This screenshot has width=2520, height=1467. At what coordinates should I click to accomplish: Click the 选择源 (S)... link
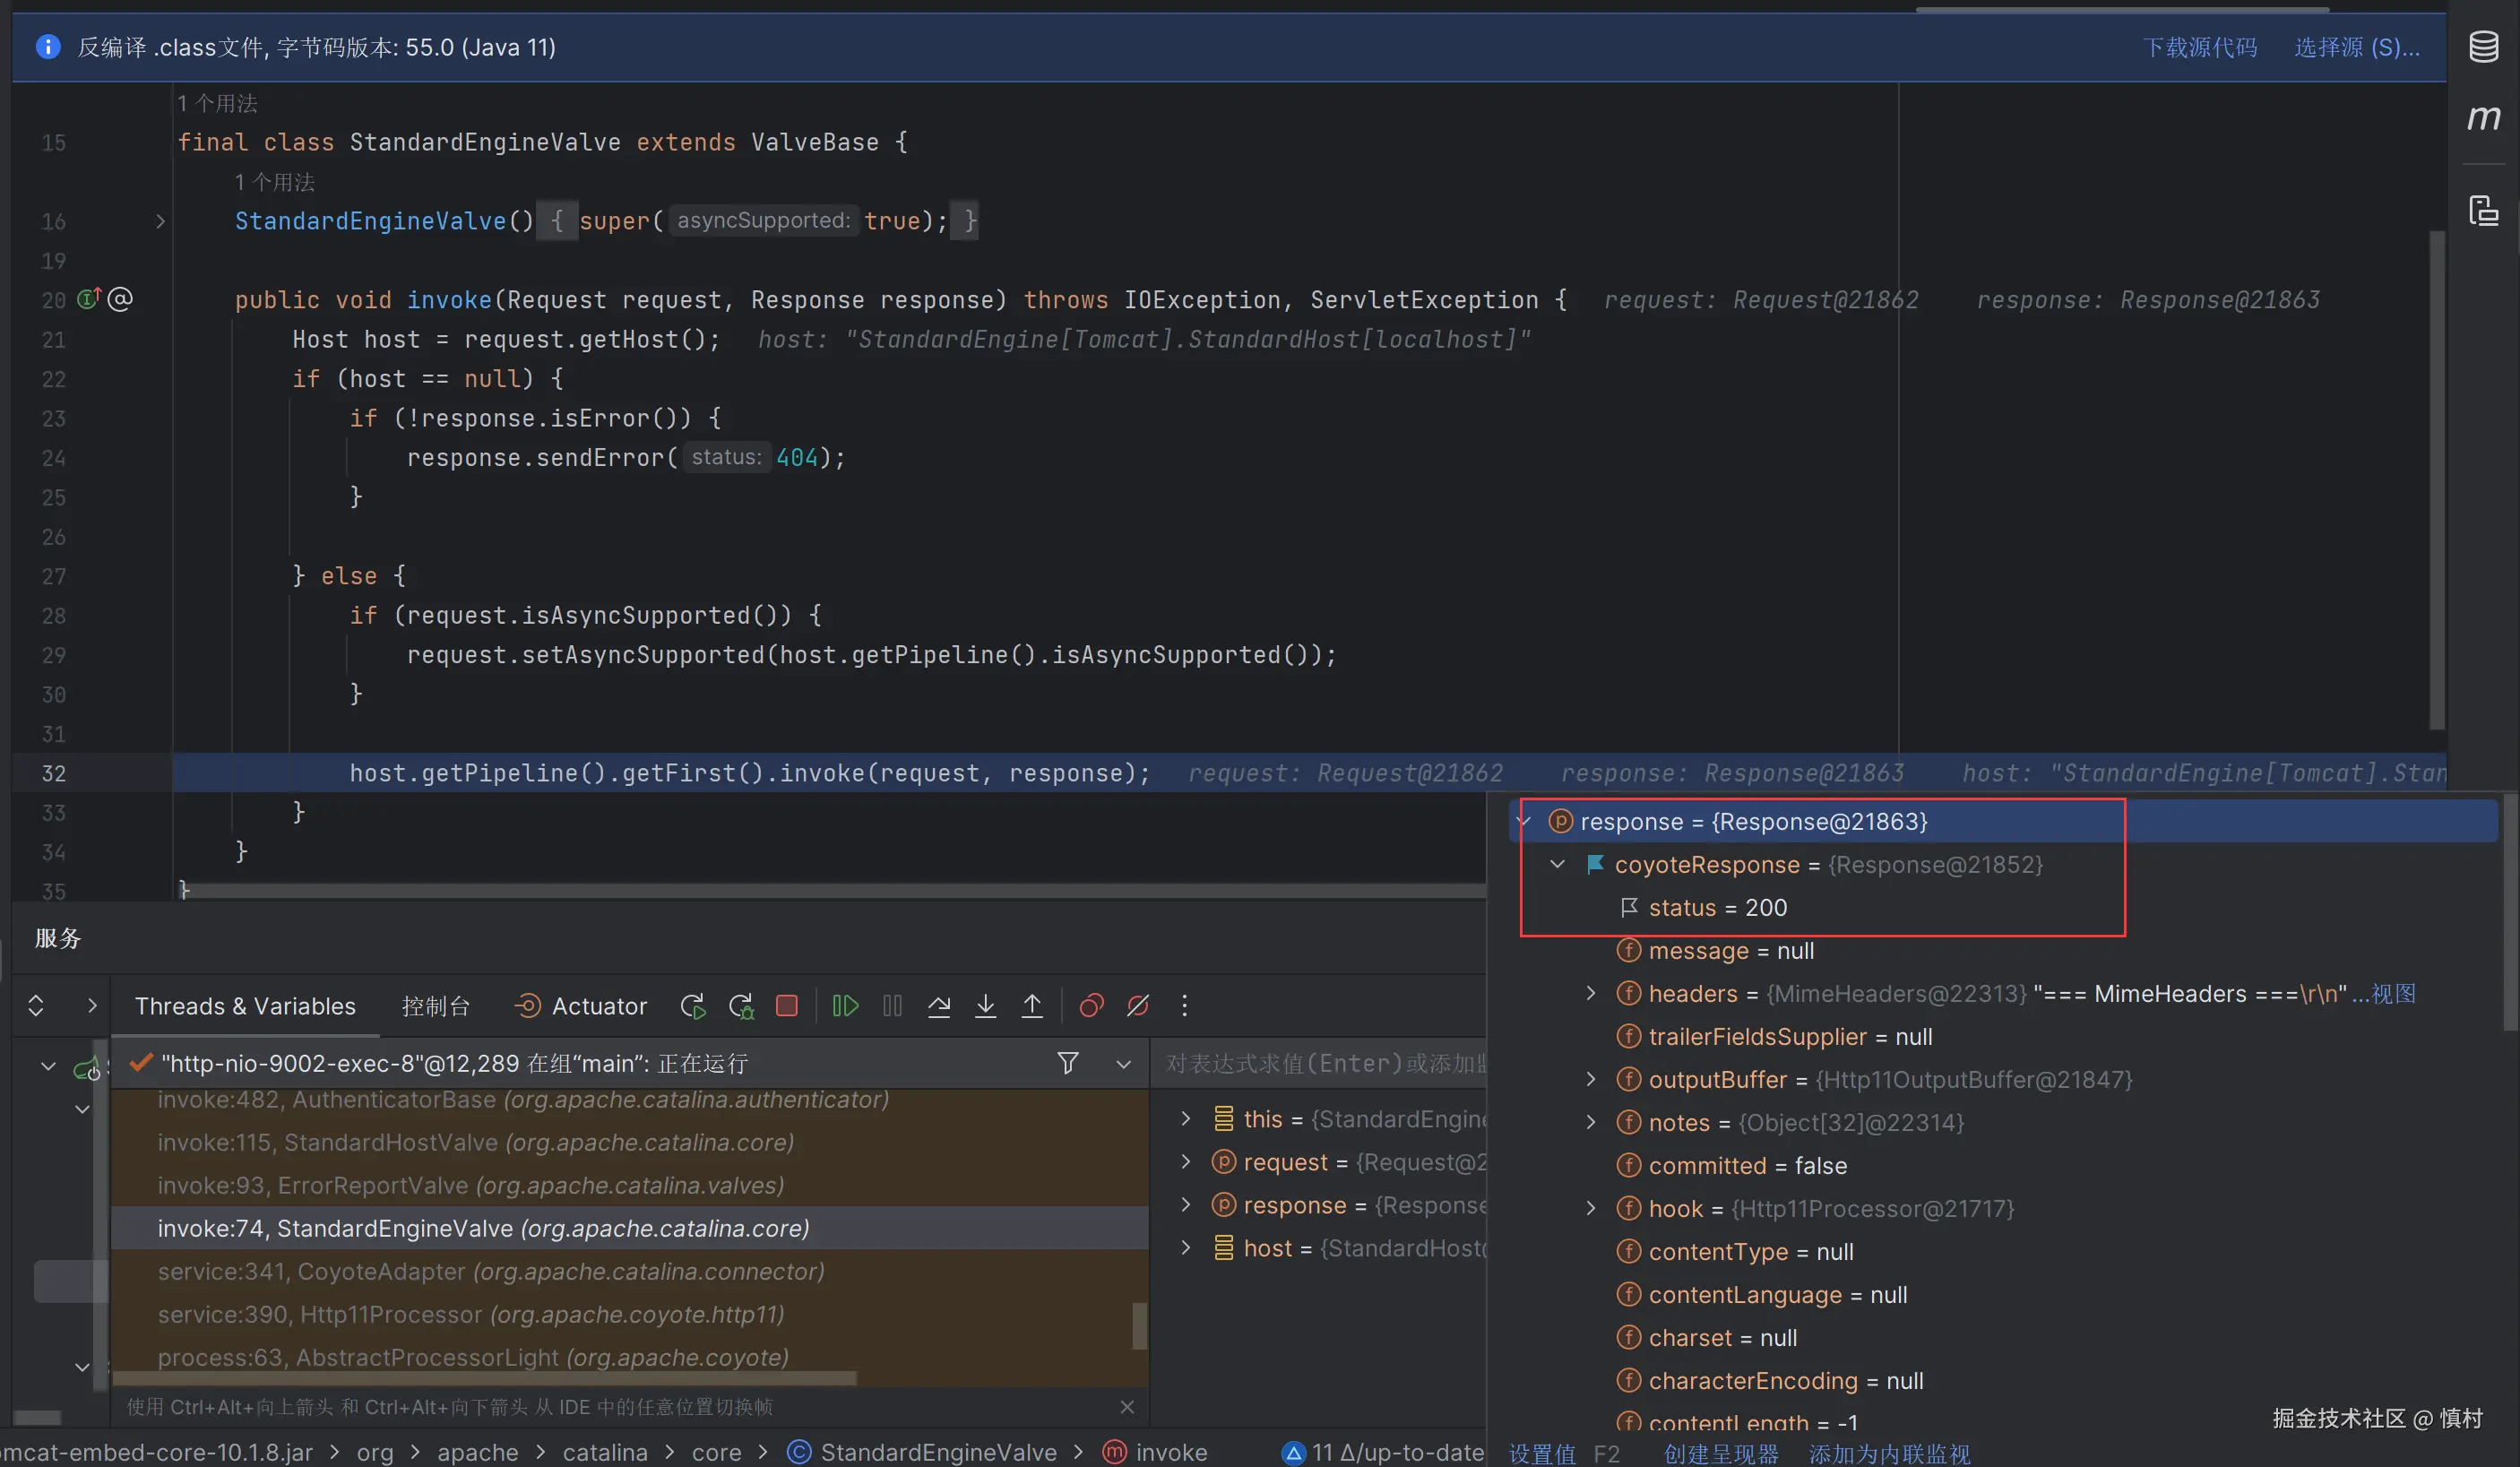point(2356,48)
